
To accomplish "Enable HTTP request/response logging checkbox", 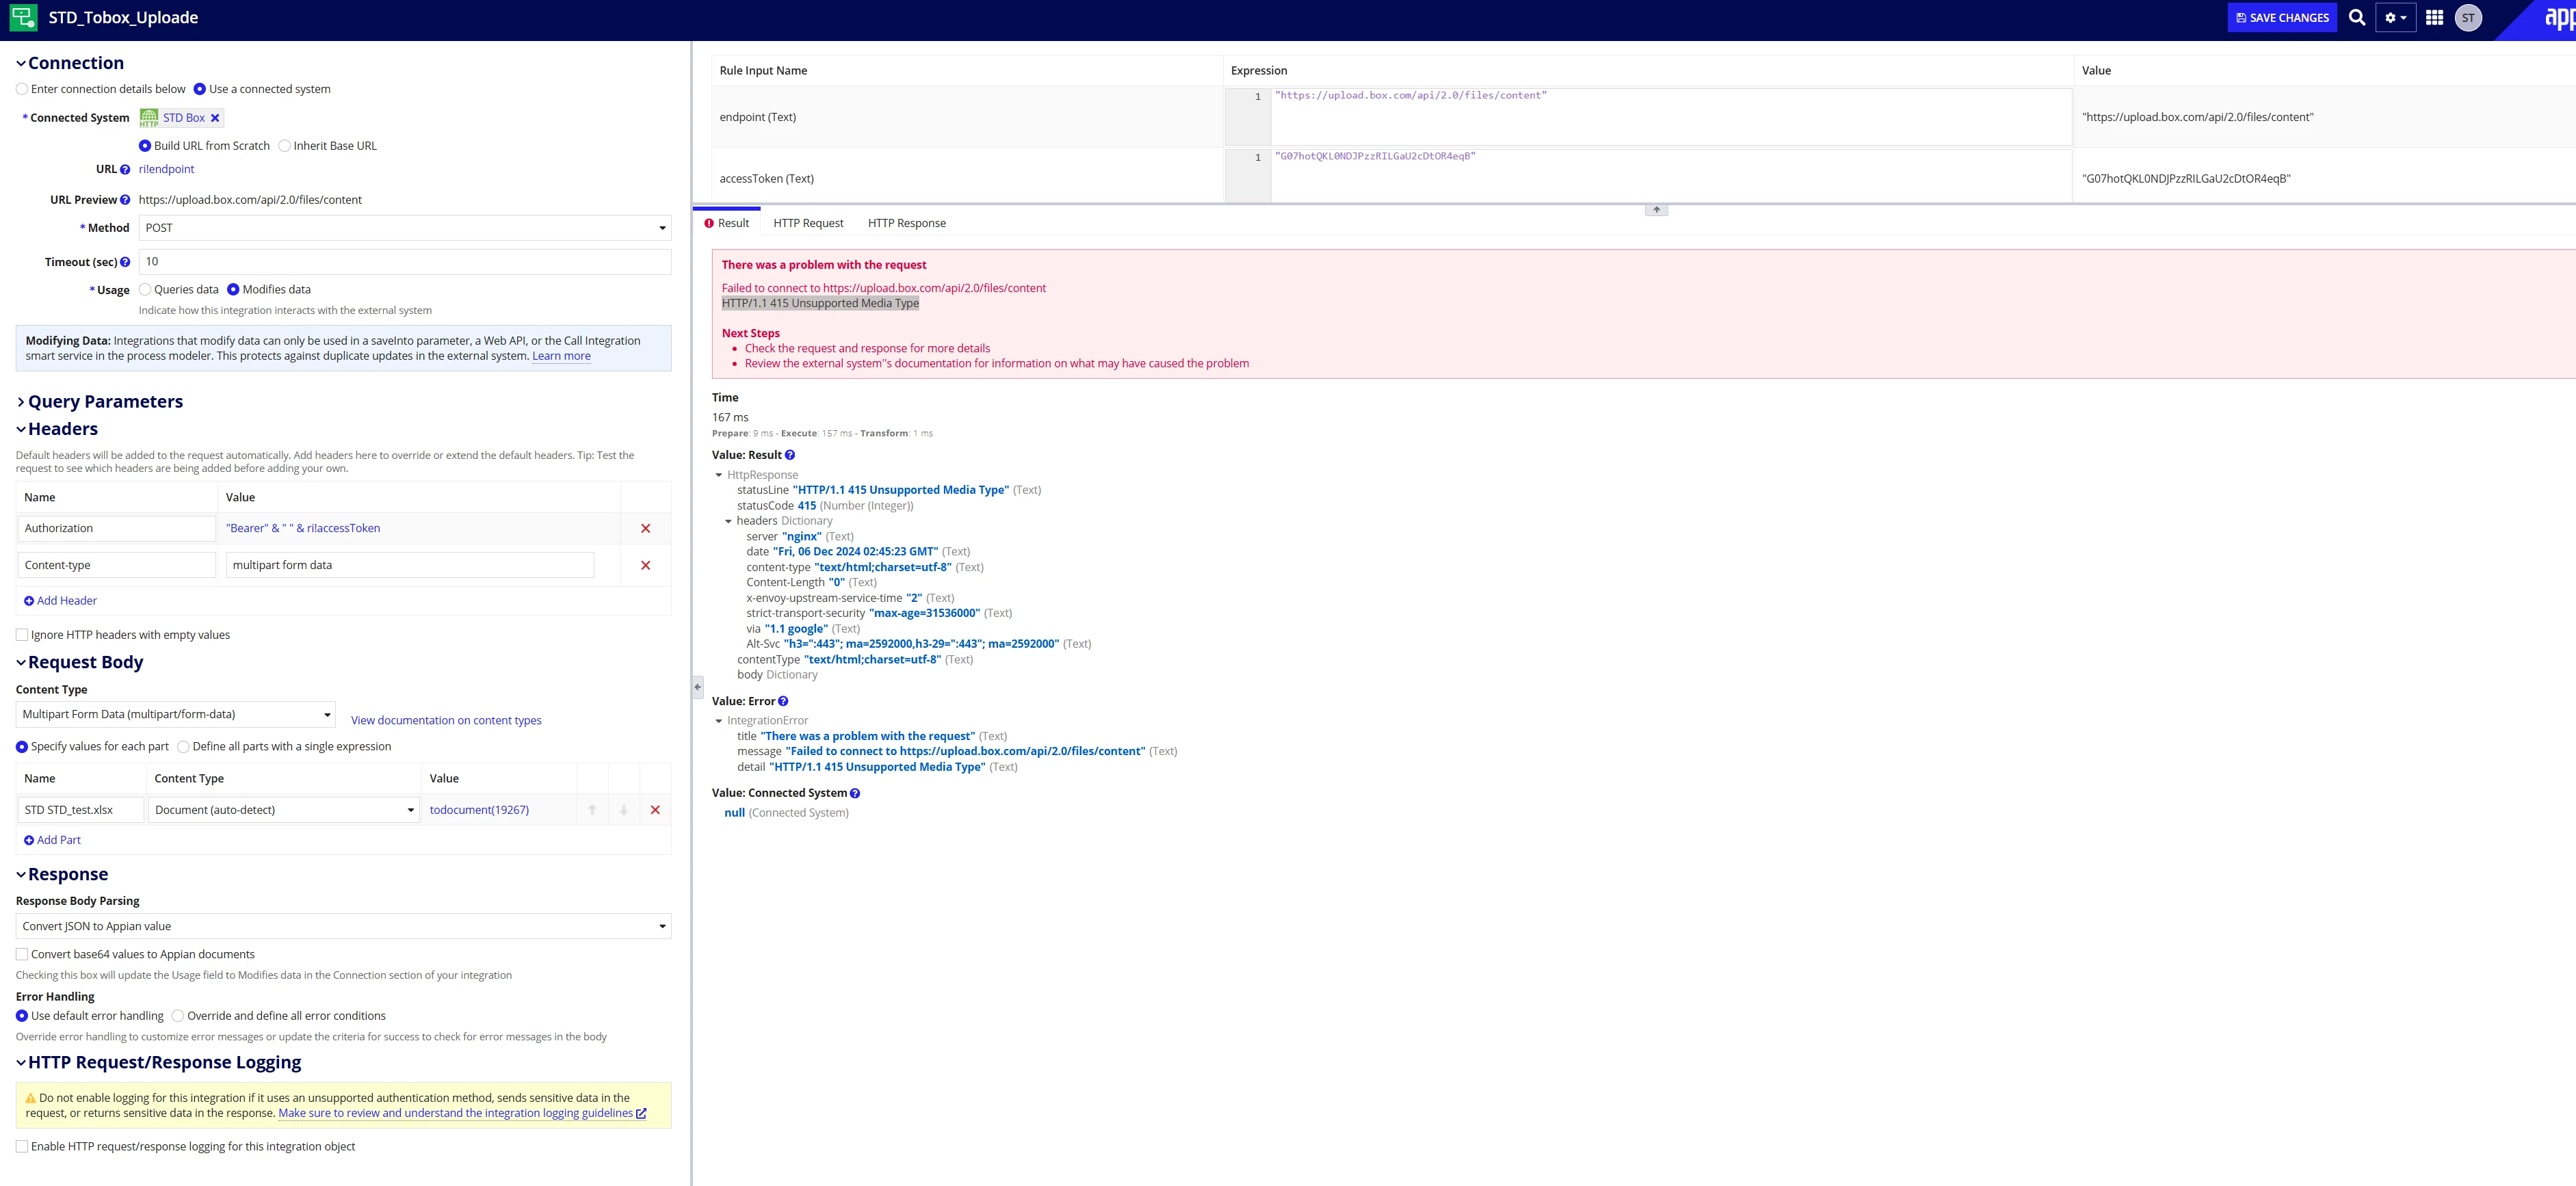I will coord(22,1147).
